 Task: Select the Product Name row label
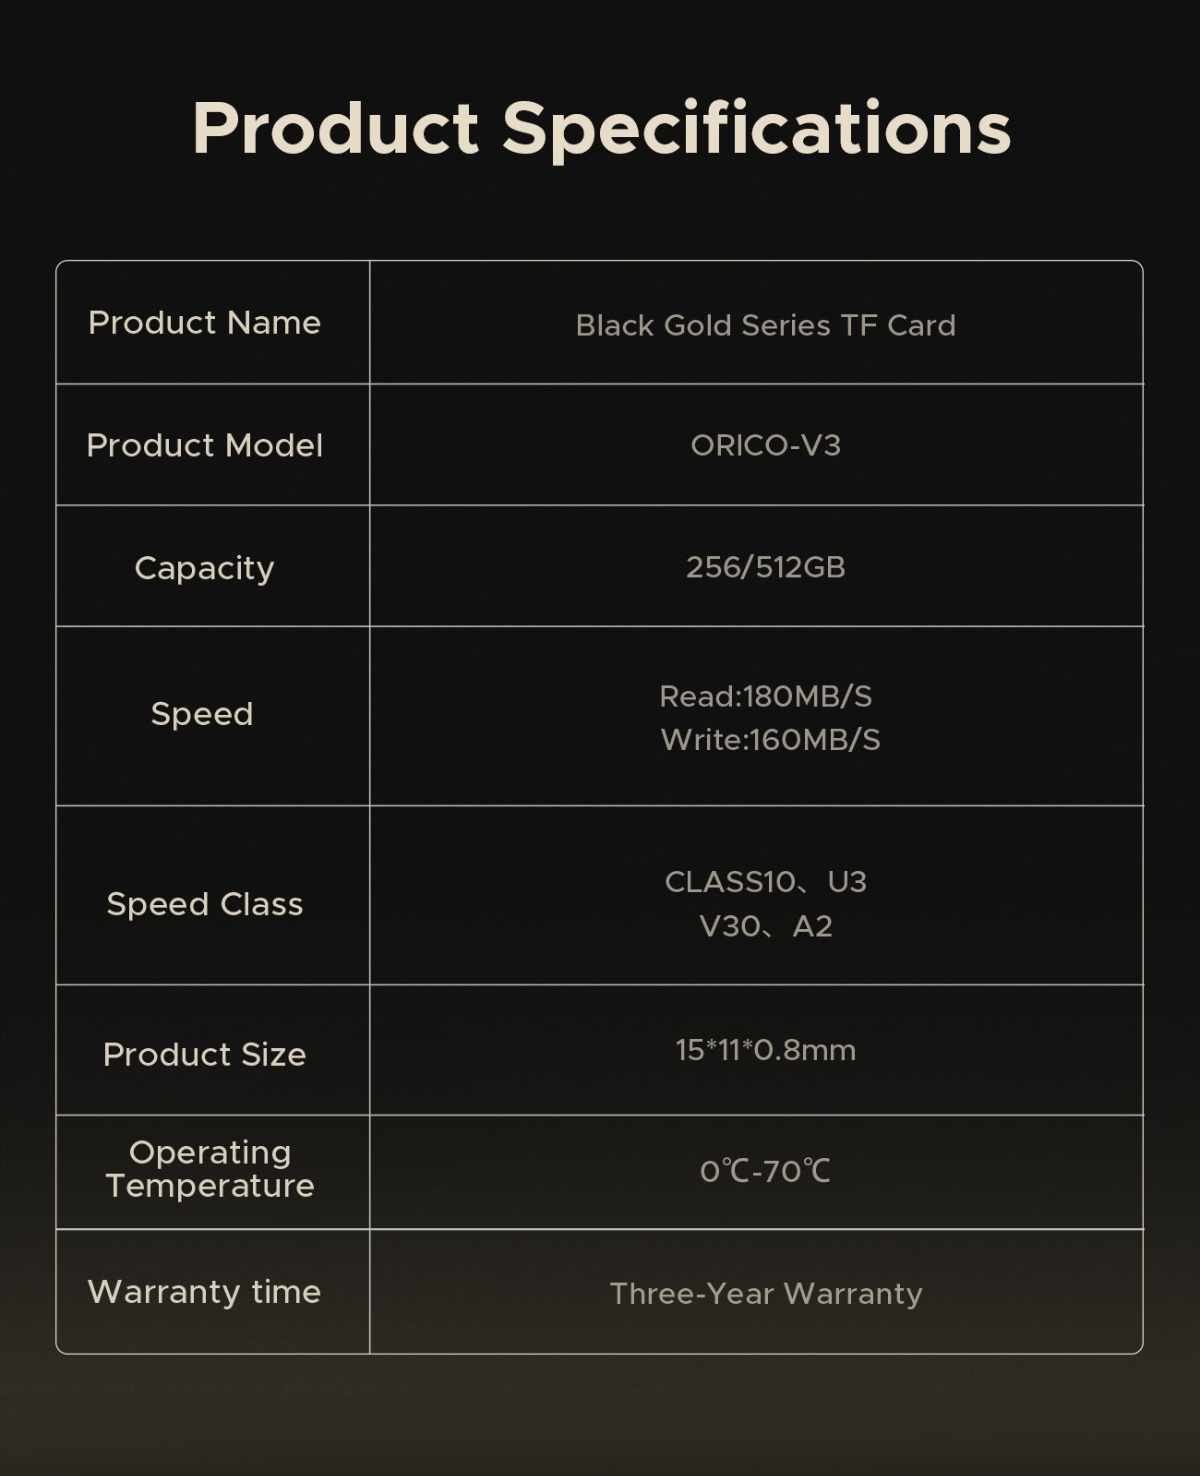click(x=204, y=323)
